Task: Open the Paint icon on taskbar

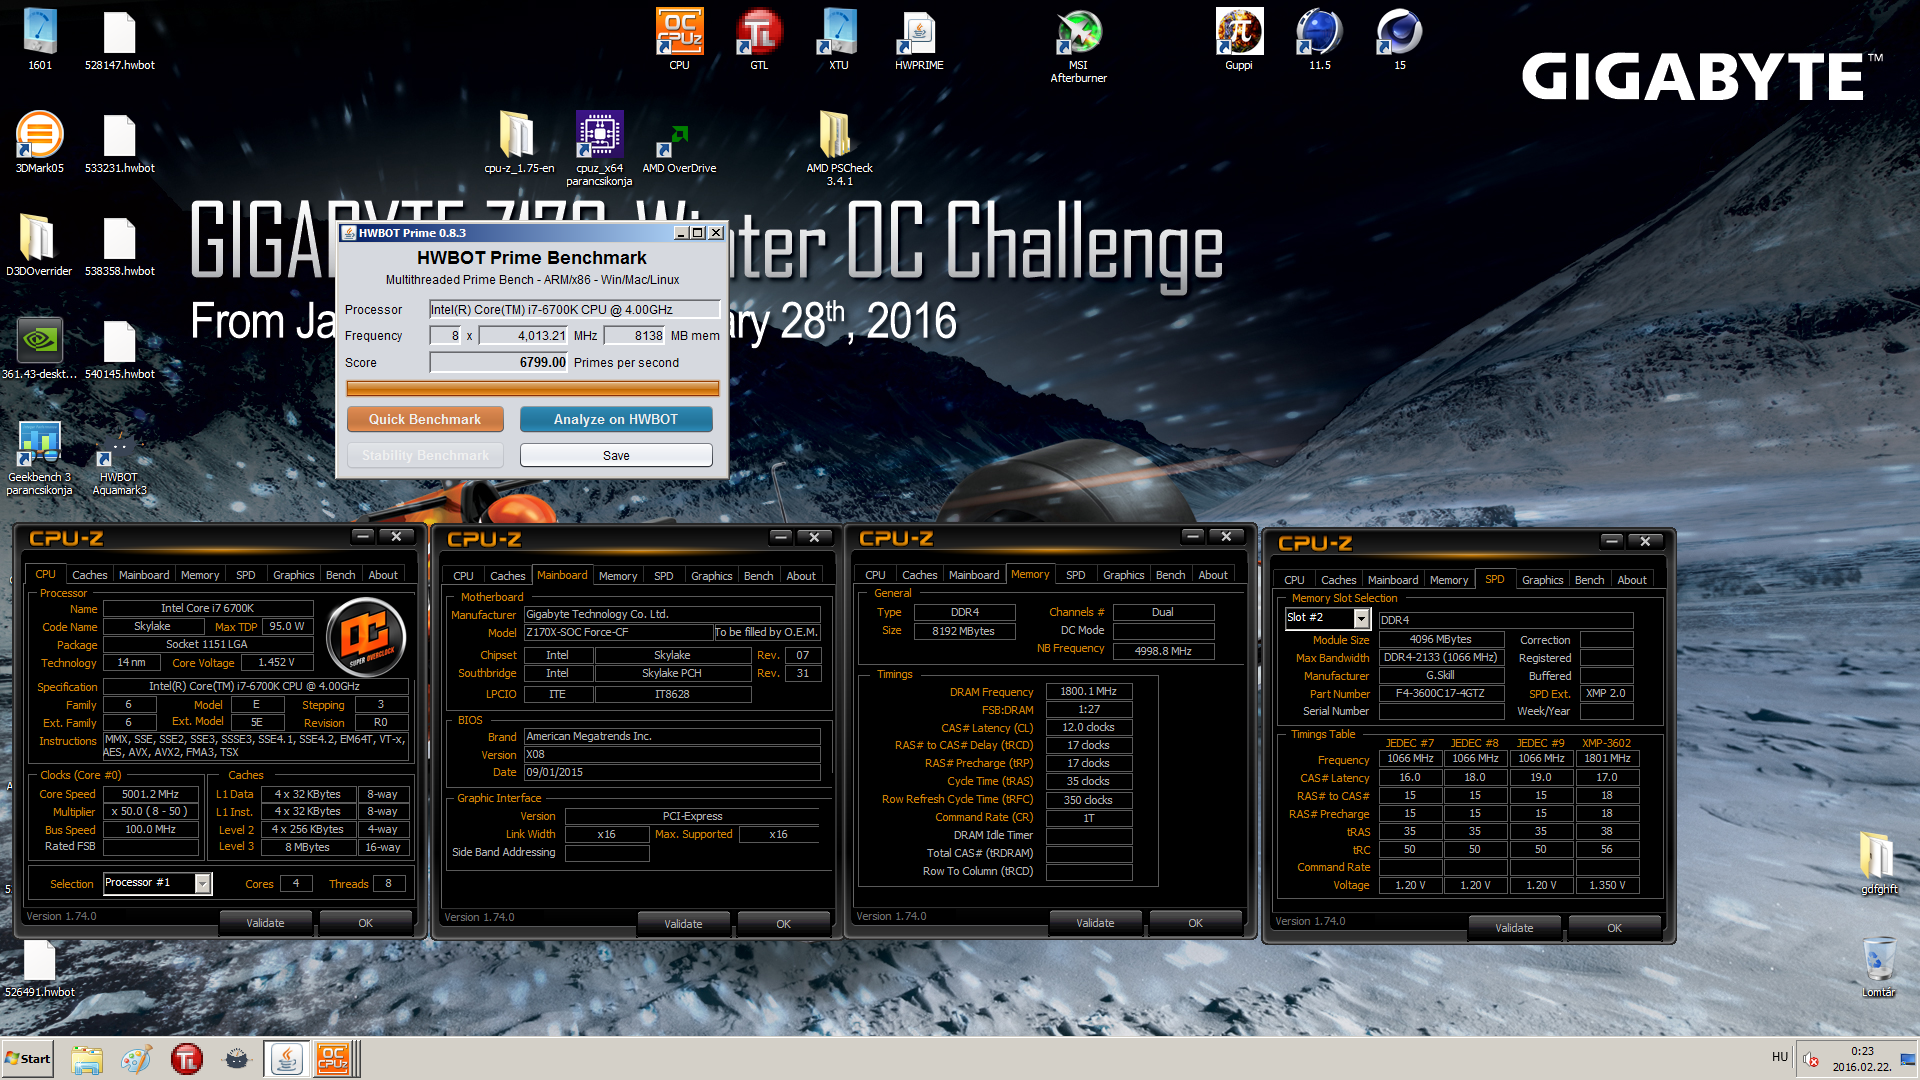Action: coord(136,1058)
